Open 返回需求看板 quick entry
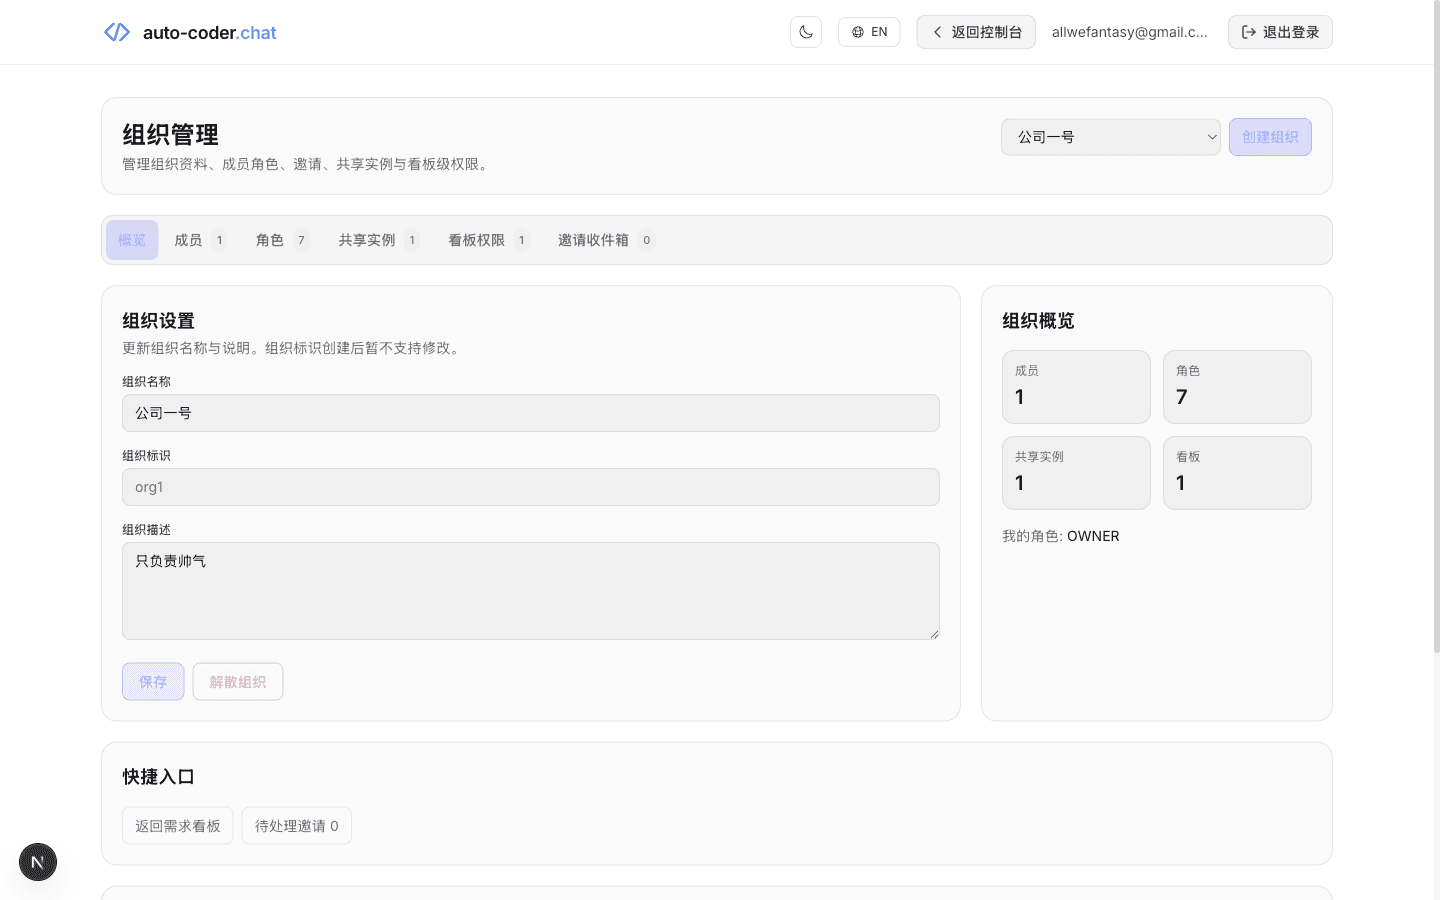The image size is (1440, 900). point(177,825)
